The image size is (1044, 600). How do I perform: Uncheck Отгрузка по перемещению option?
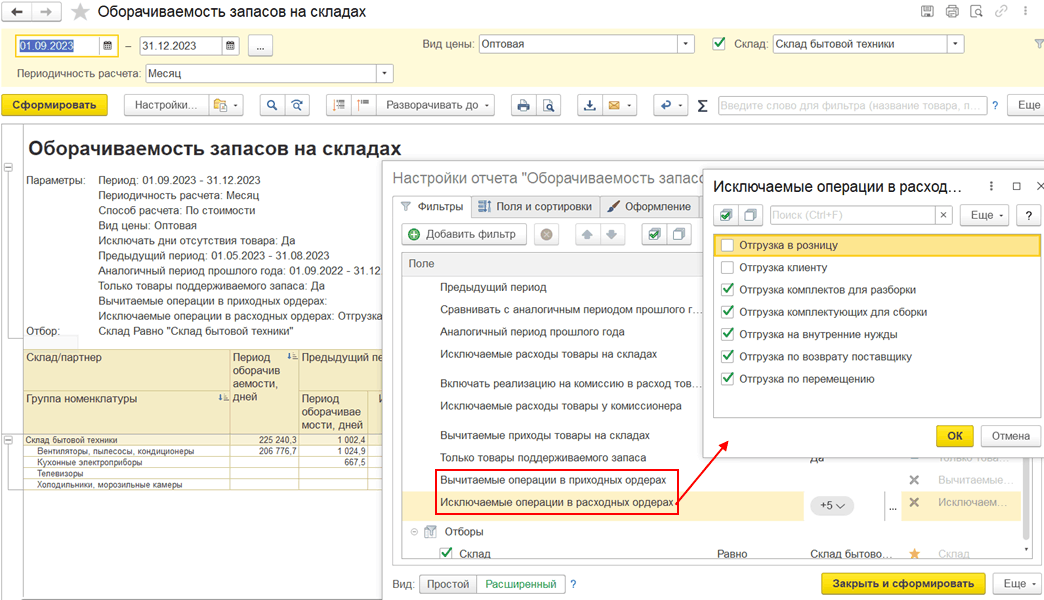pos(727,379)
